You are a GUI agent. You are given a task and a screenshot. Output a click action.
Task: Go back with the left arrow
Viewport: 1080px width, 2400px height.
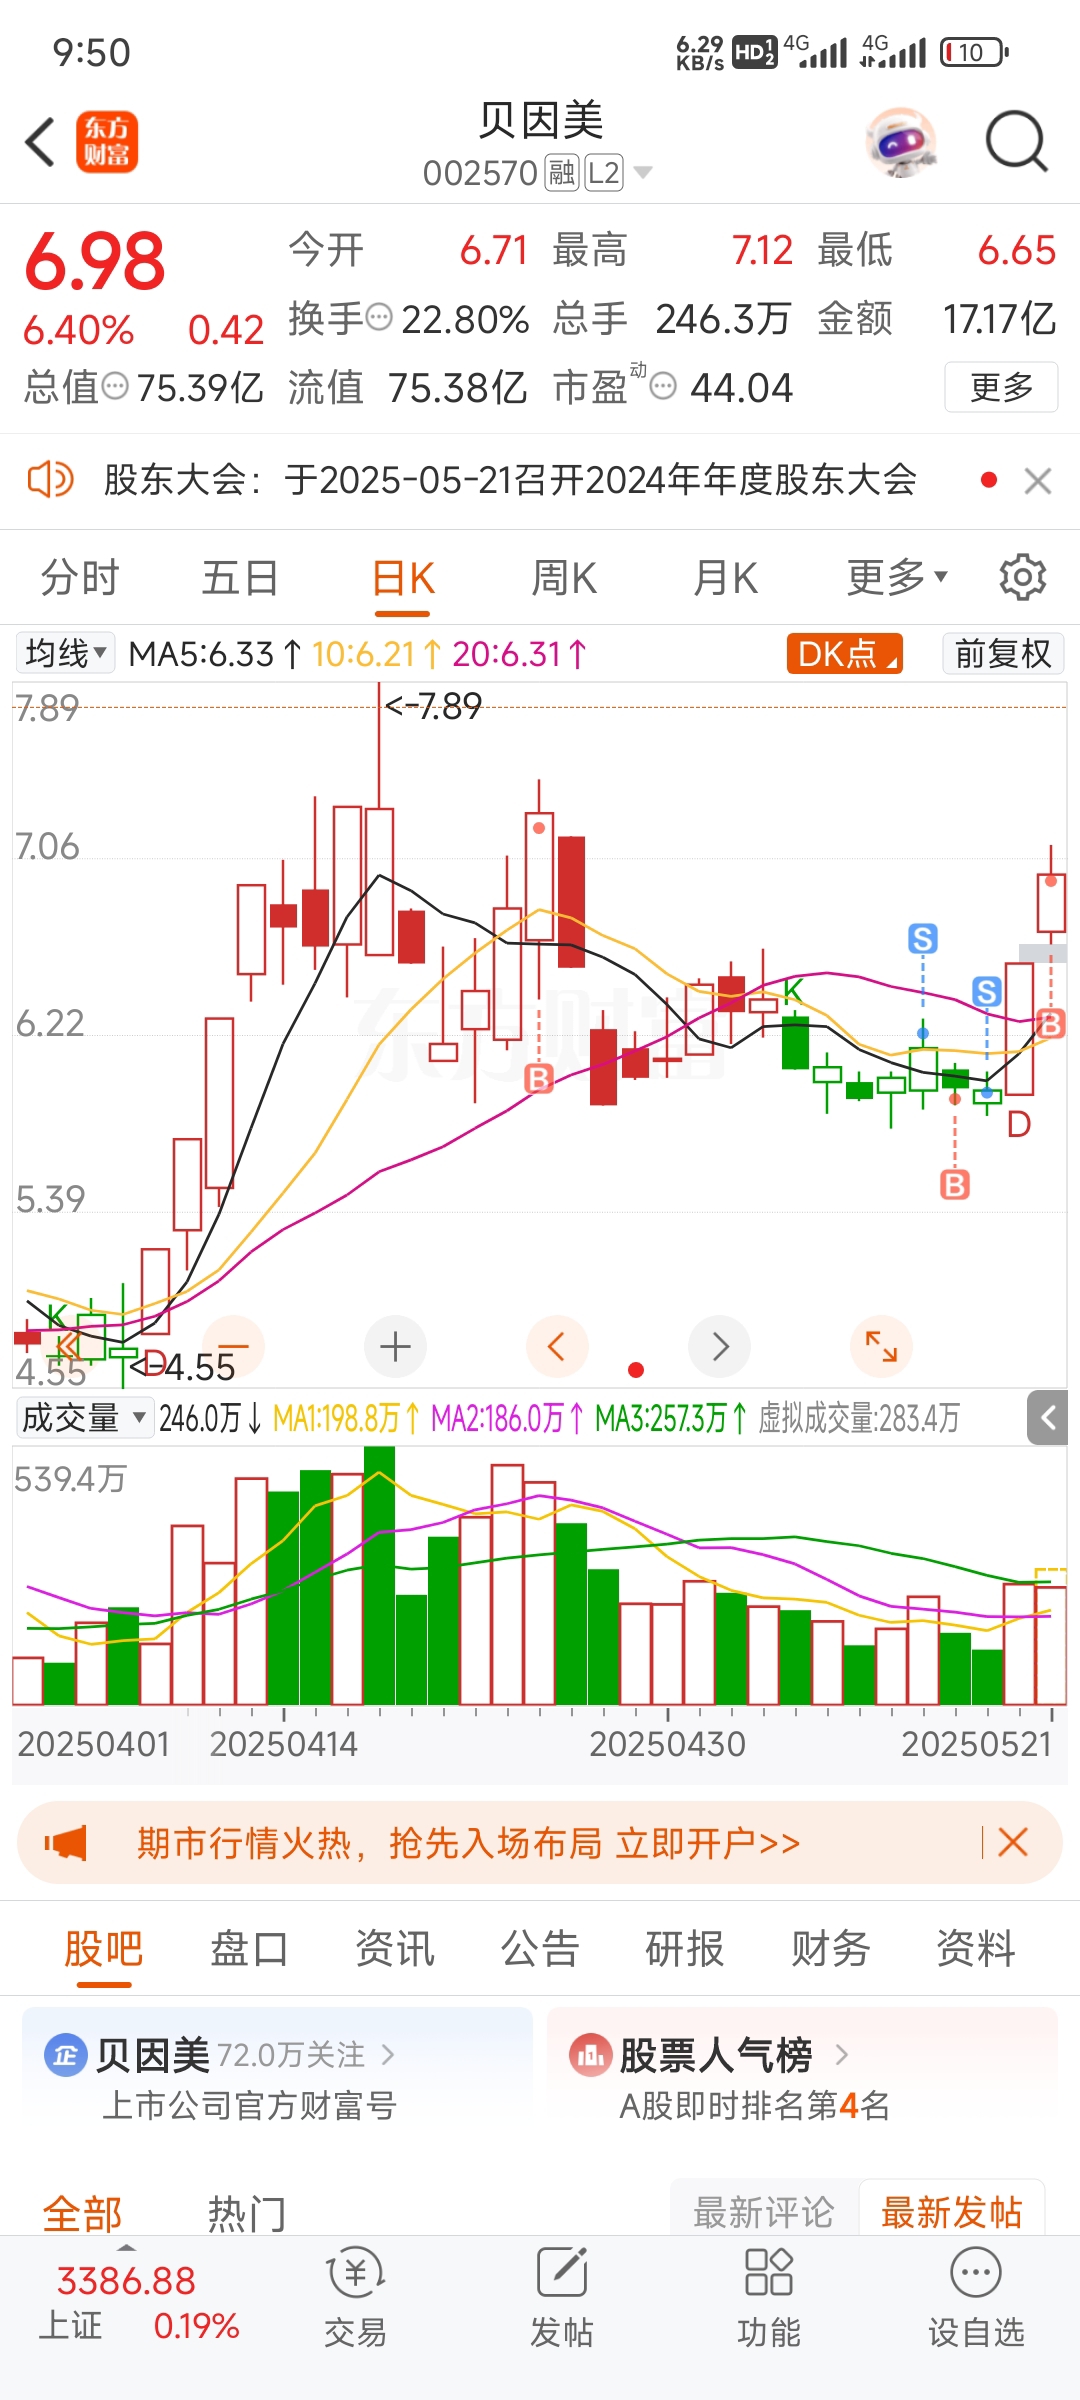point(40,142)
